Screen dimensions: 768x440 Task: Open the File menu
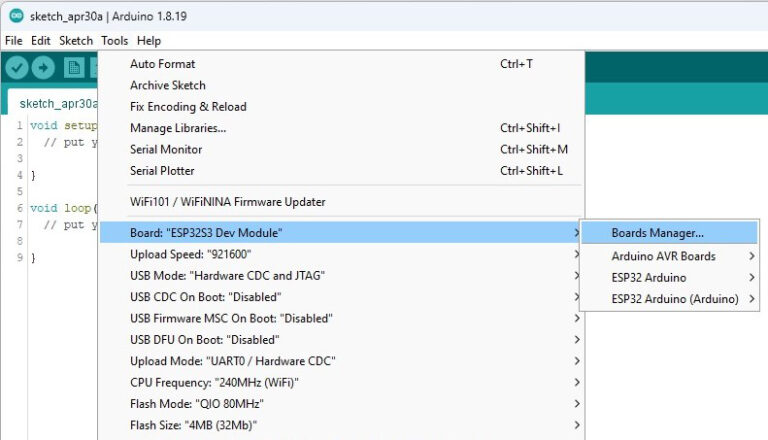13,41
